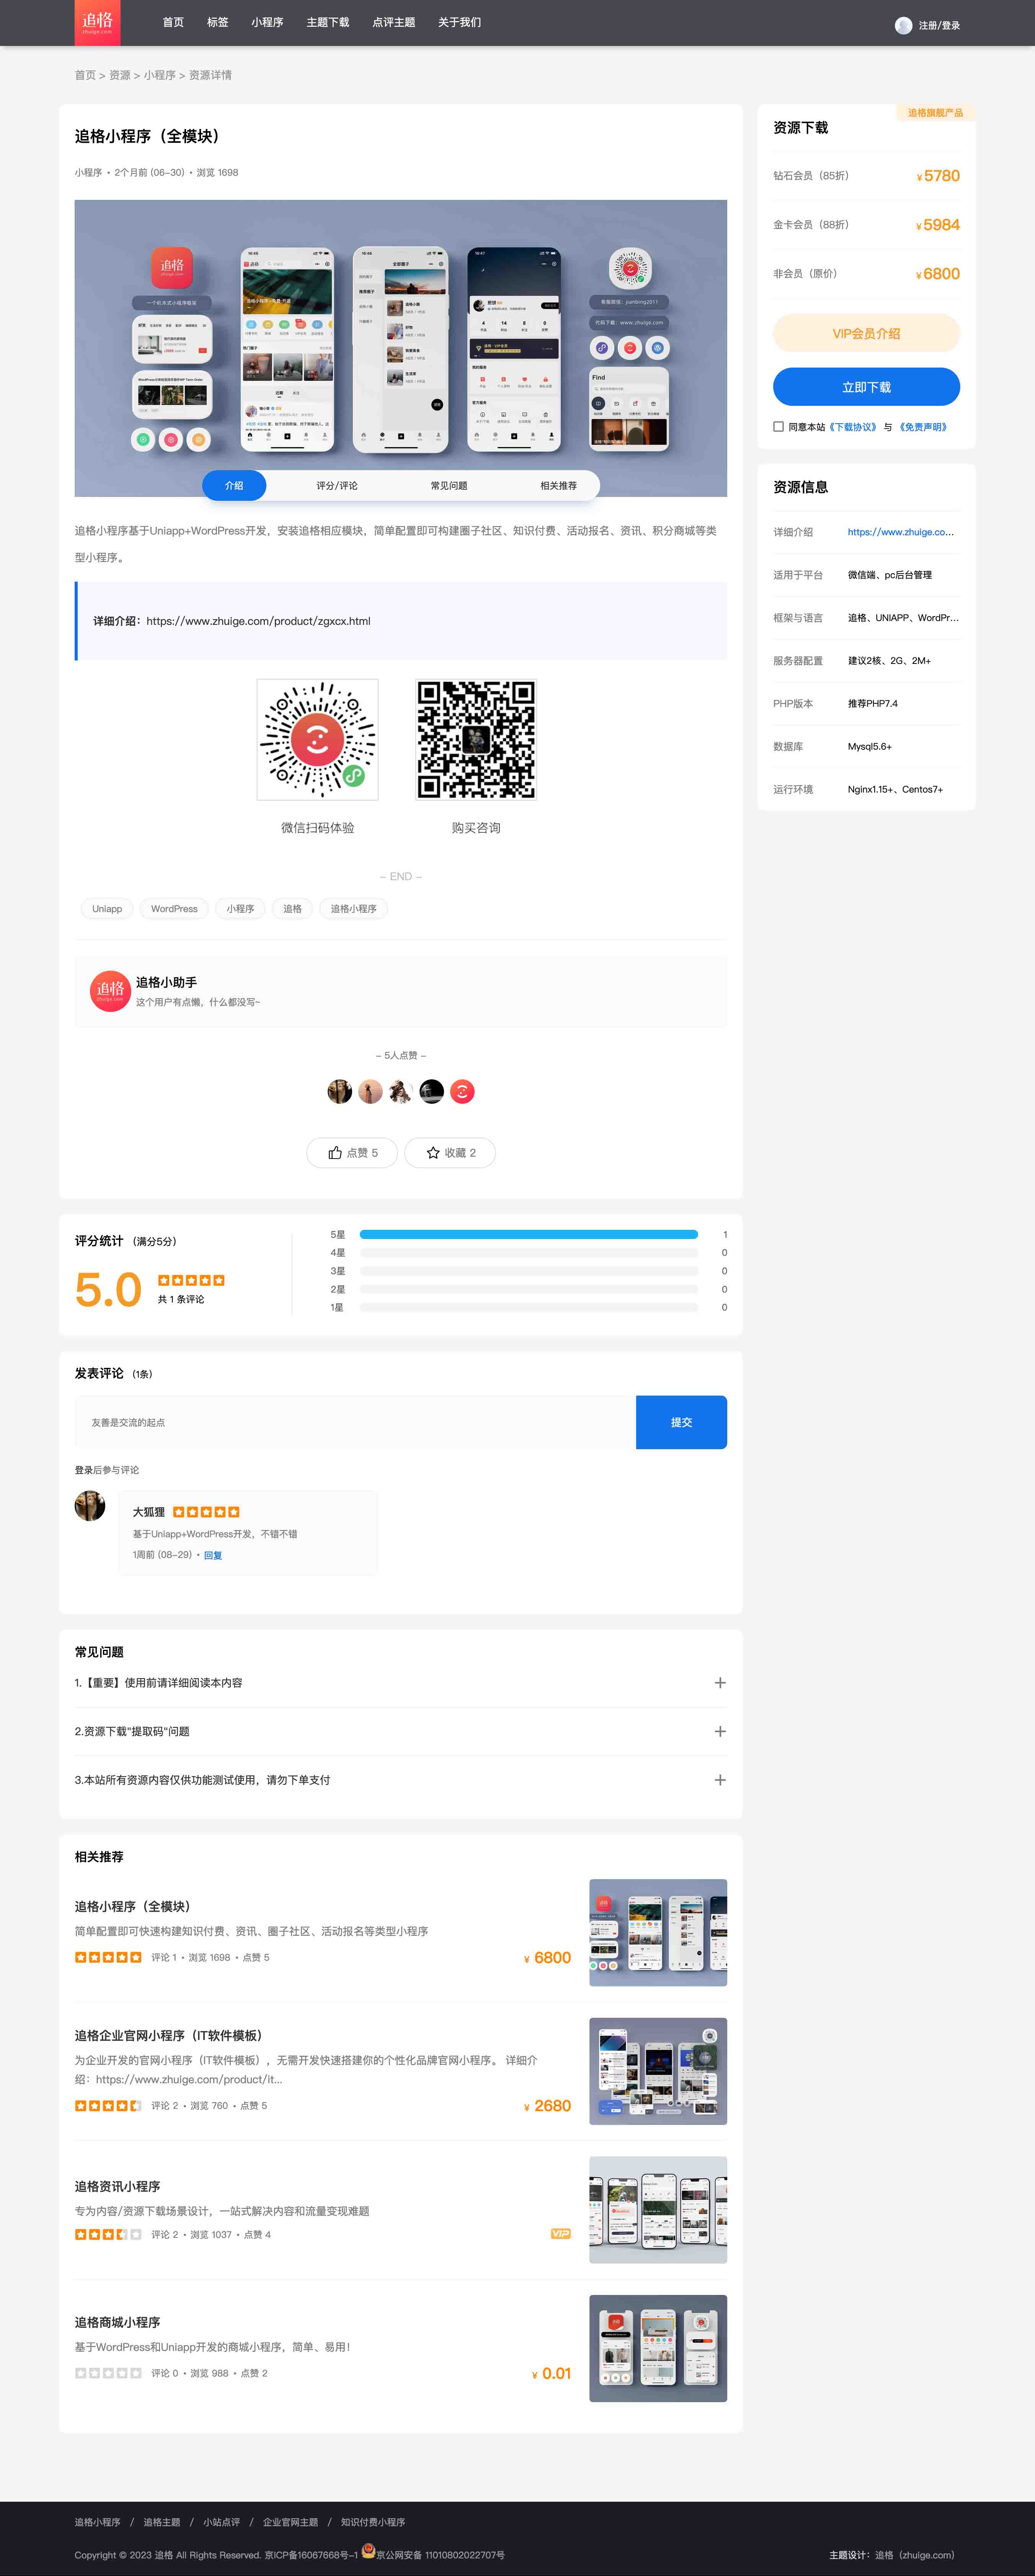Click the five-star rating under 5.0 score

pos(191,1280)
